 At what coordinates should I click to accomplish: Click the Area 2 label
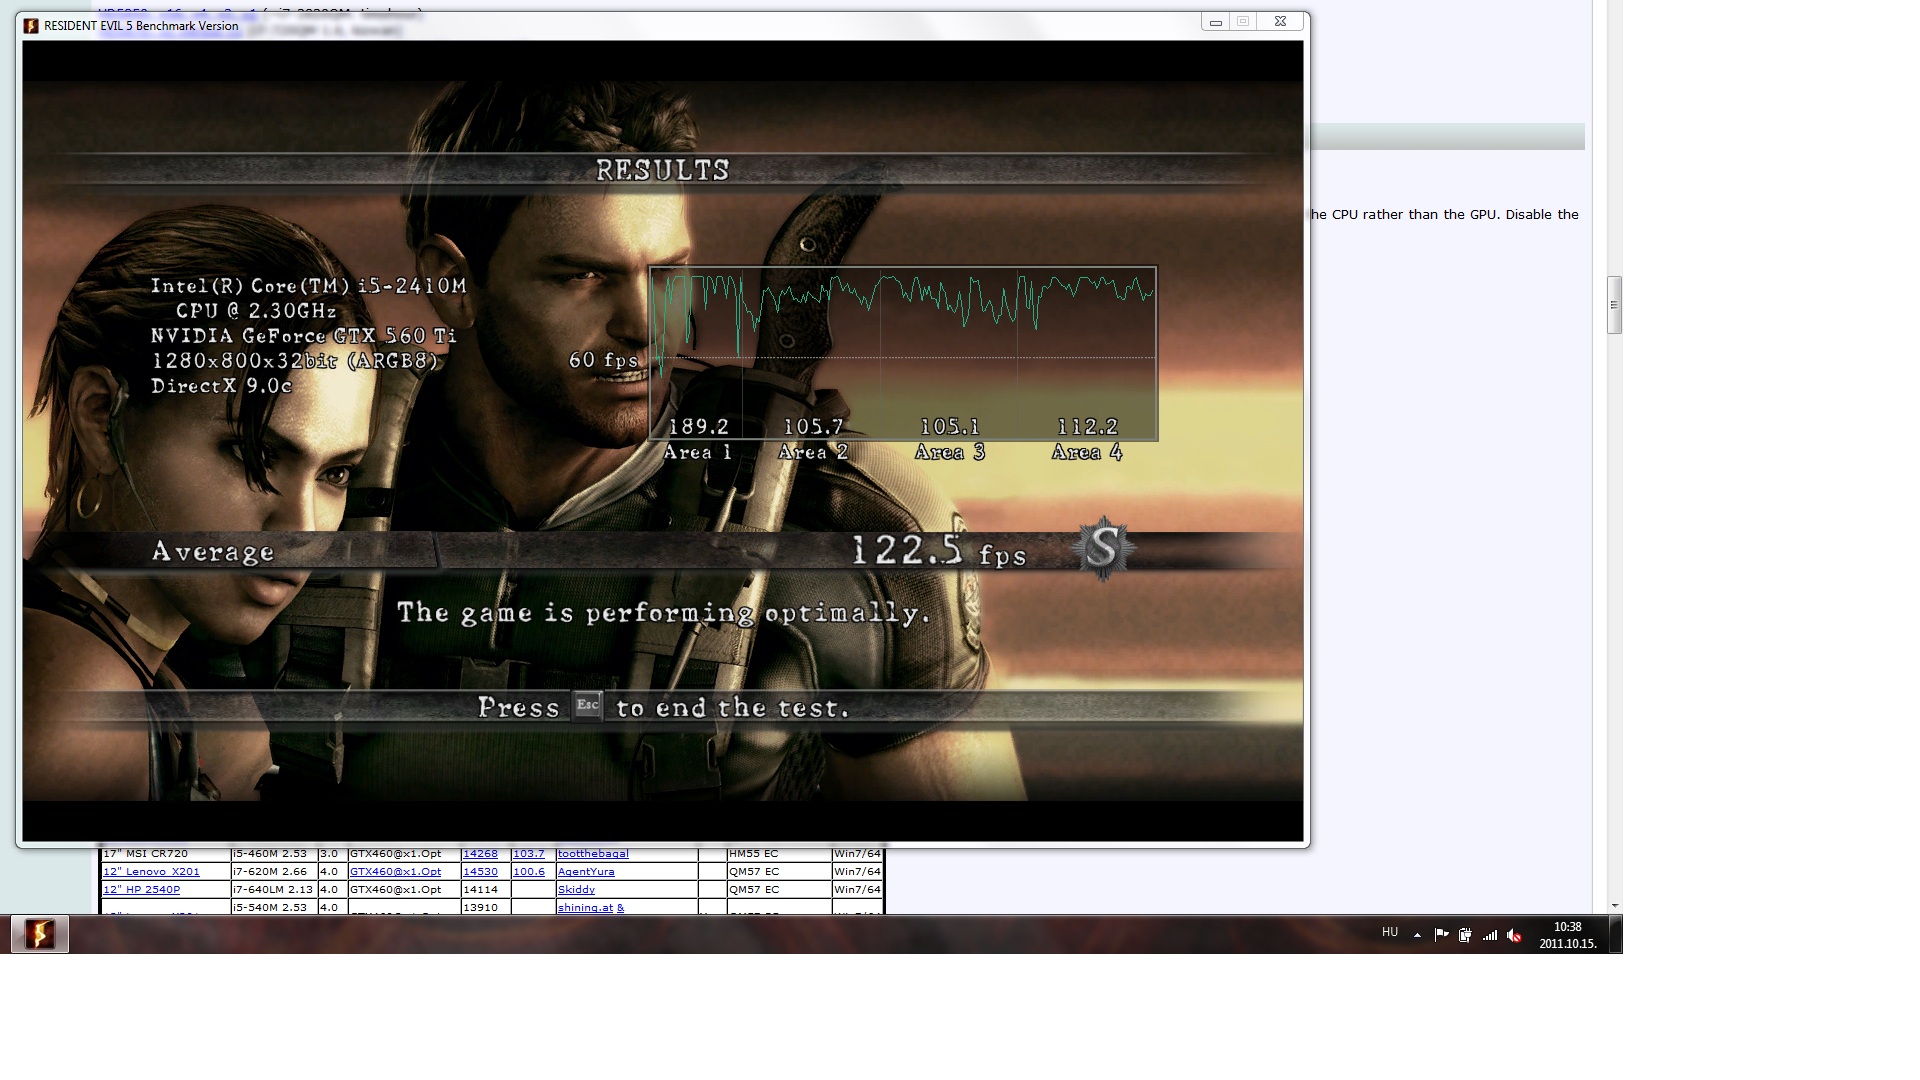pyautogui.click(x=813, y=453)
